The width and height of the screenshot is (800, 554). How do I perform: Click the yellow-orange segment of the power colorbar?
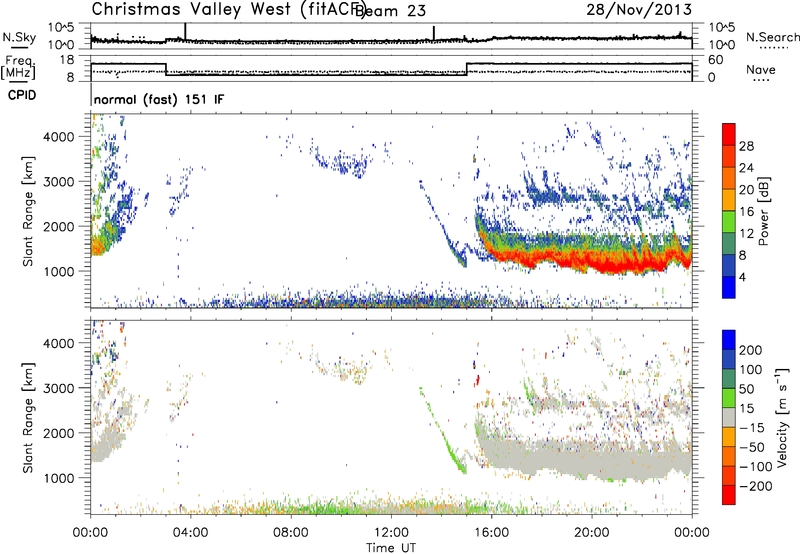pos(729,200)
